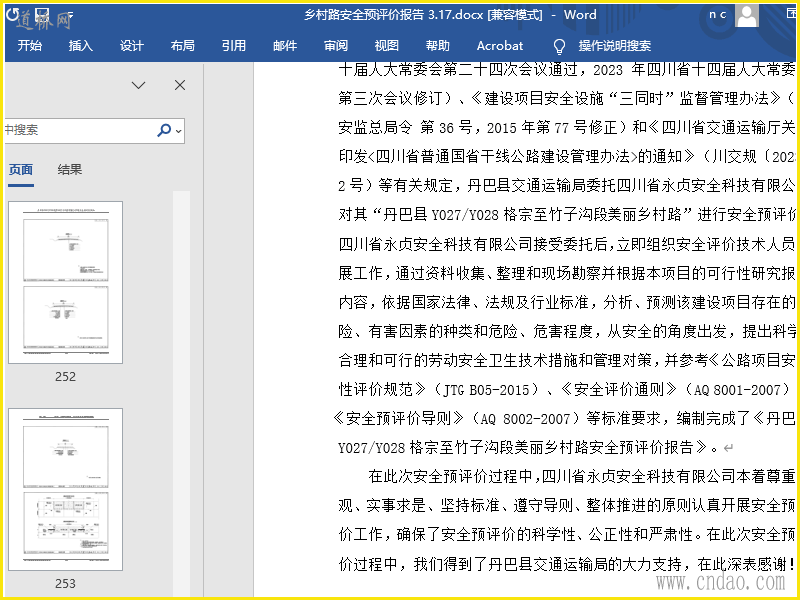Click the 操作说明搜索 search box
Screen dimensions: 800x600
(615, 45)
